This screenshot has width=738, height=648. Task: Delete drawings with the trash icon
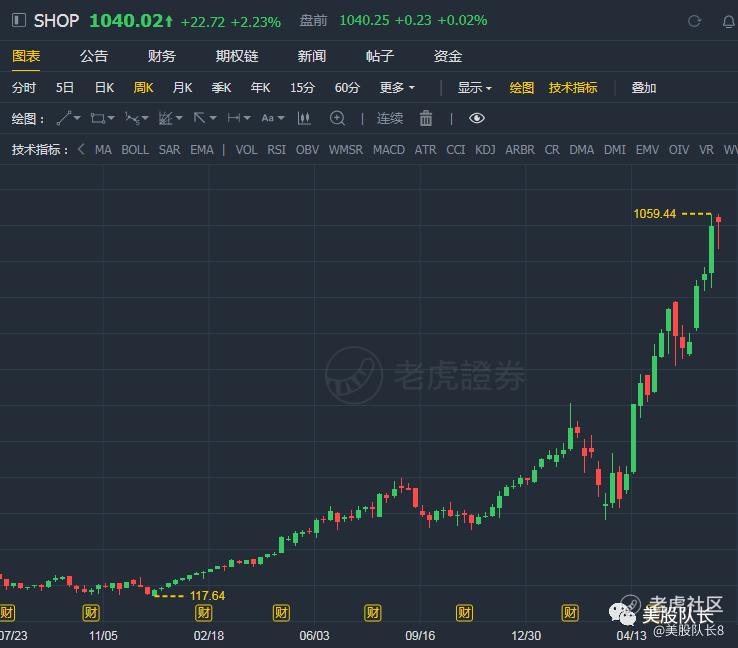[425, 118]
